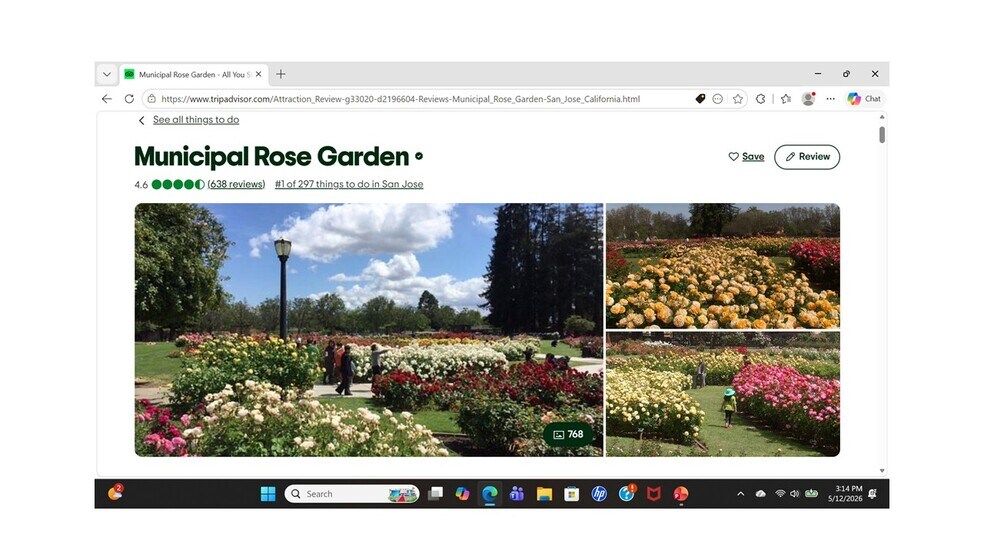The image size is (984, 554).
Task: Reload the page with the refresh icon
Action: [x=129, y=99]
